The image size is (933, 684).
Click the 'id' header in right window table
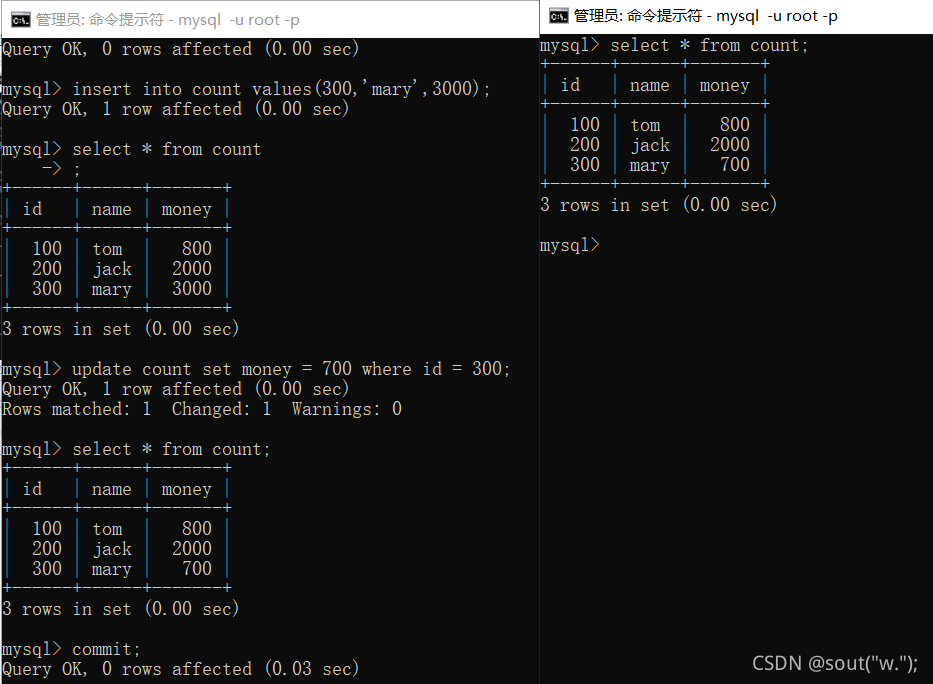click(x=570, y=85)
